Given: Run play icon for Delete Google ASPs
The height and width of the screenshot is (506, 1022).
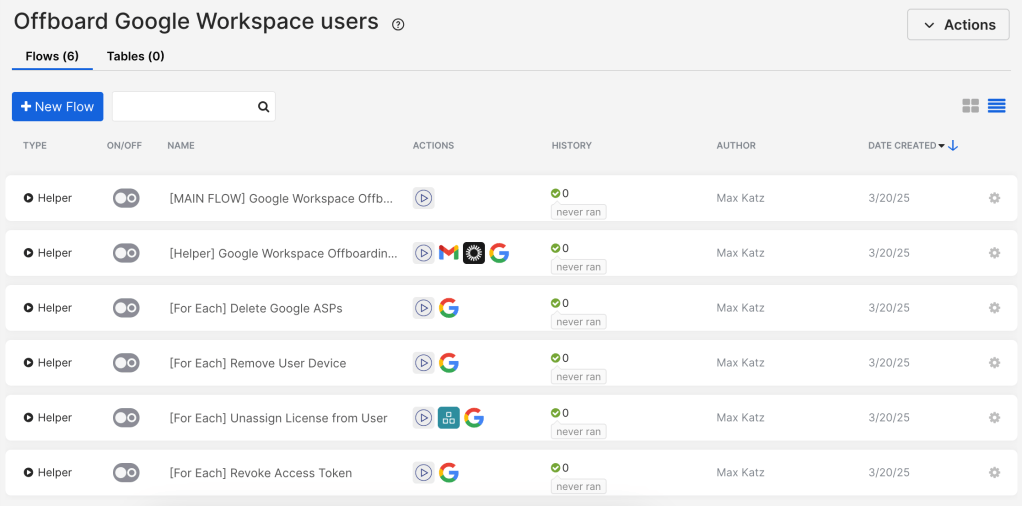Looking at the screenshot, I should 424,308.
